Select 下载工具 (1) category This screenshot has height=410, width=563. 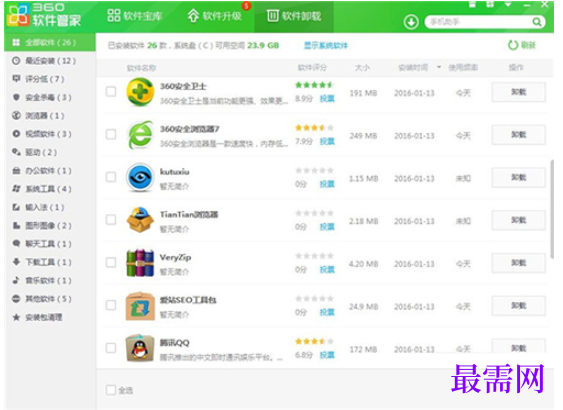[42, 262]
